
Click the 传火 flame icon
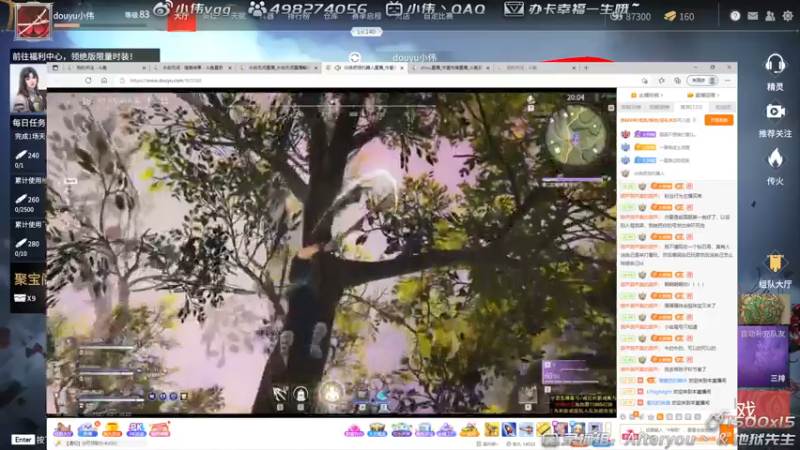tap(775, 159)
